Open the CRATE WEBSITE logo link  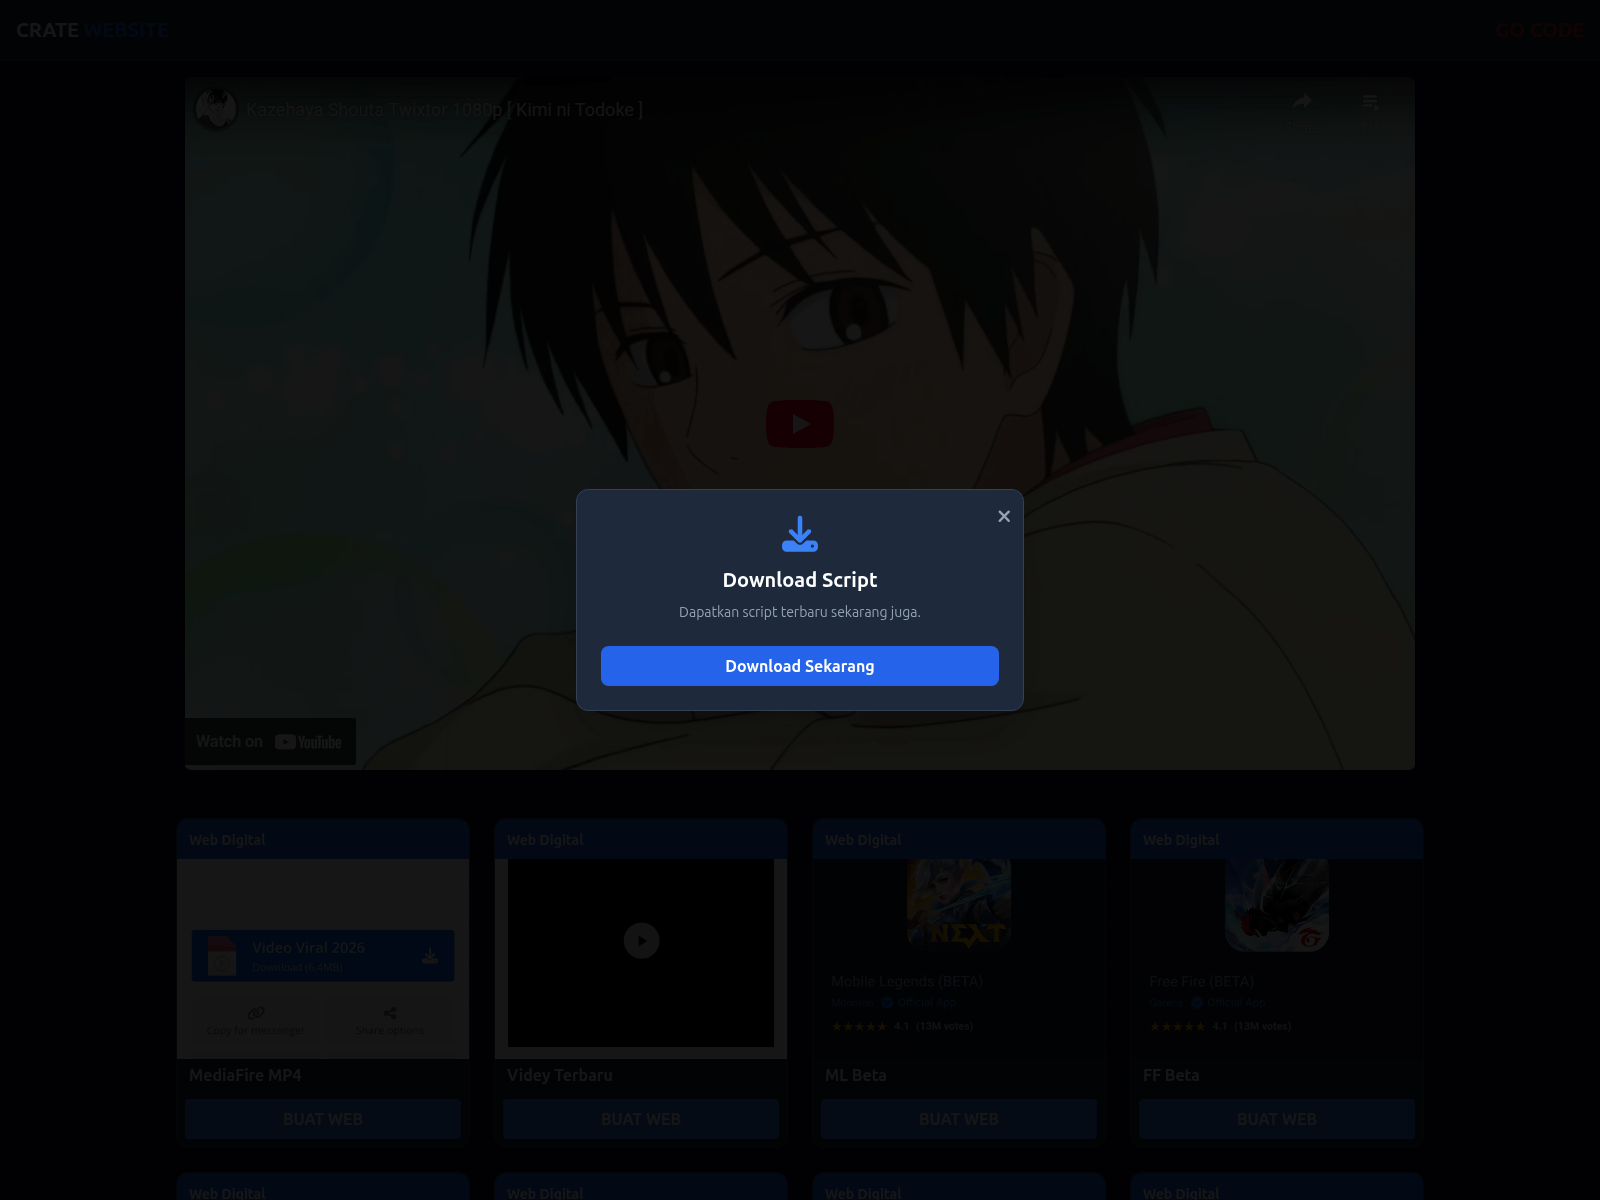point(92,30)
